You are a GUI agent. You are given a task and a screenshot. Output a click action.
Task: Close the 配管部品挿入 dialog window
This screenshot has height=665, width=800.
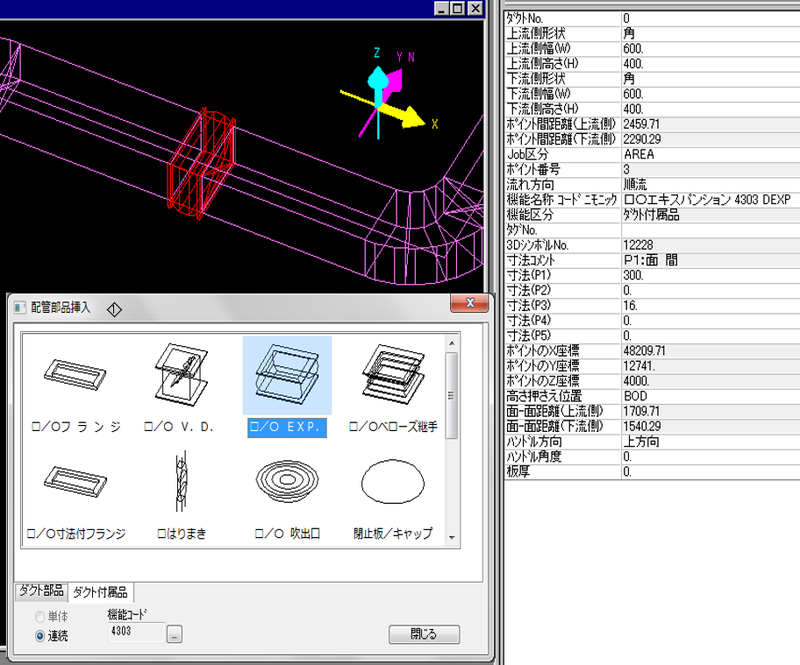465,304
